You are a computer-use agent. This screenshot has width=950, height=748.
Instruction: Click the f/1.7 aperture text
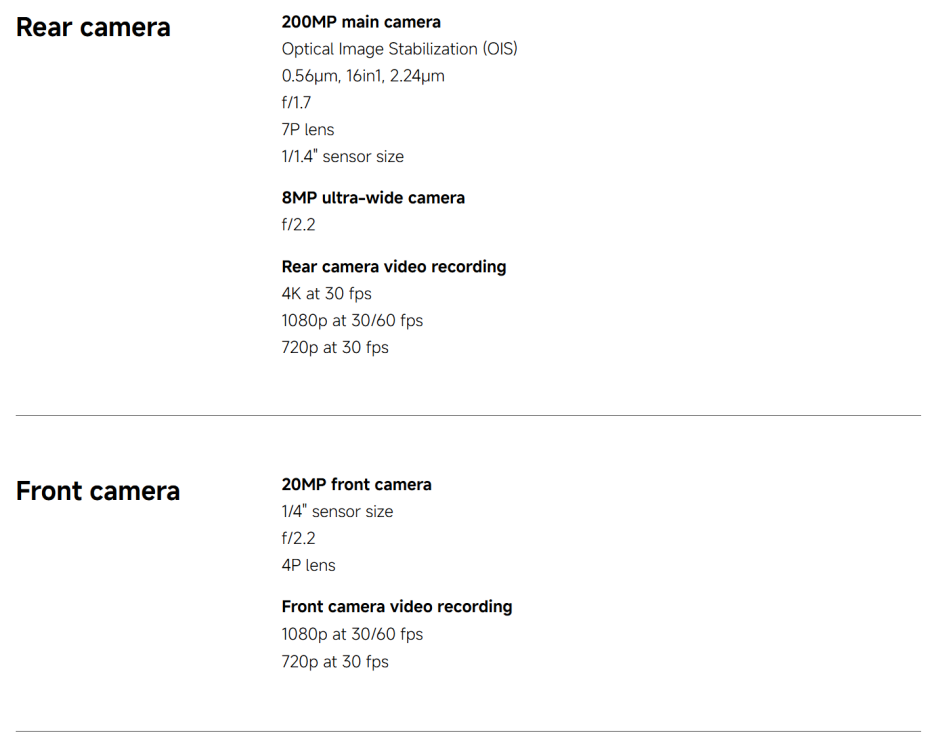point(296,103)
